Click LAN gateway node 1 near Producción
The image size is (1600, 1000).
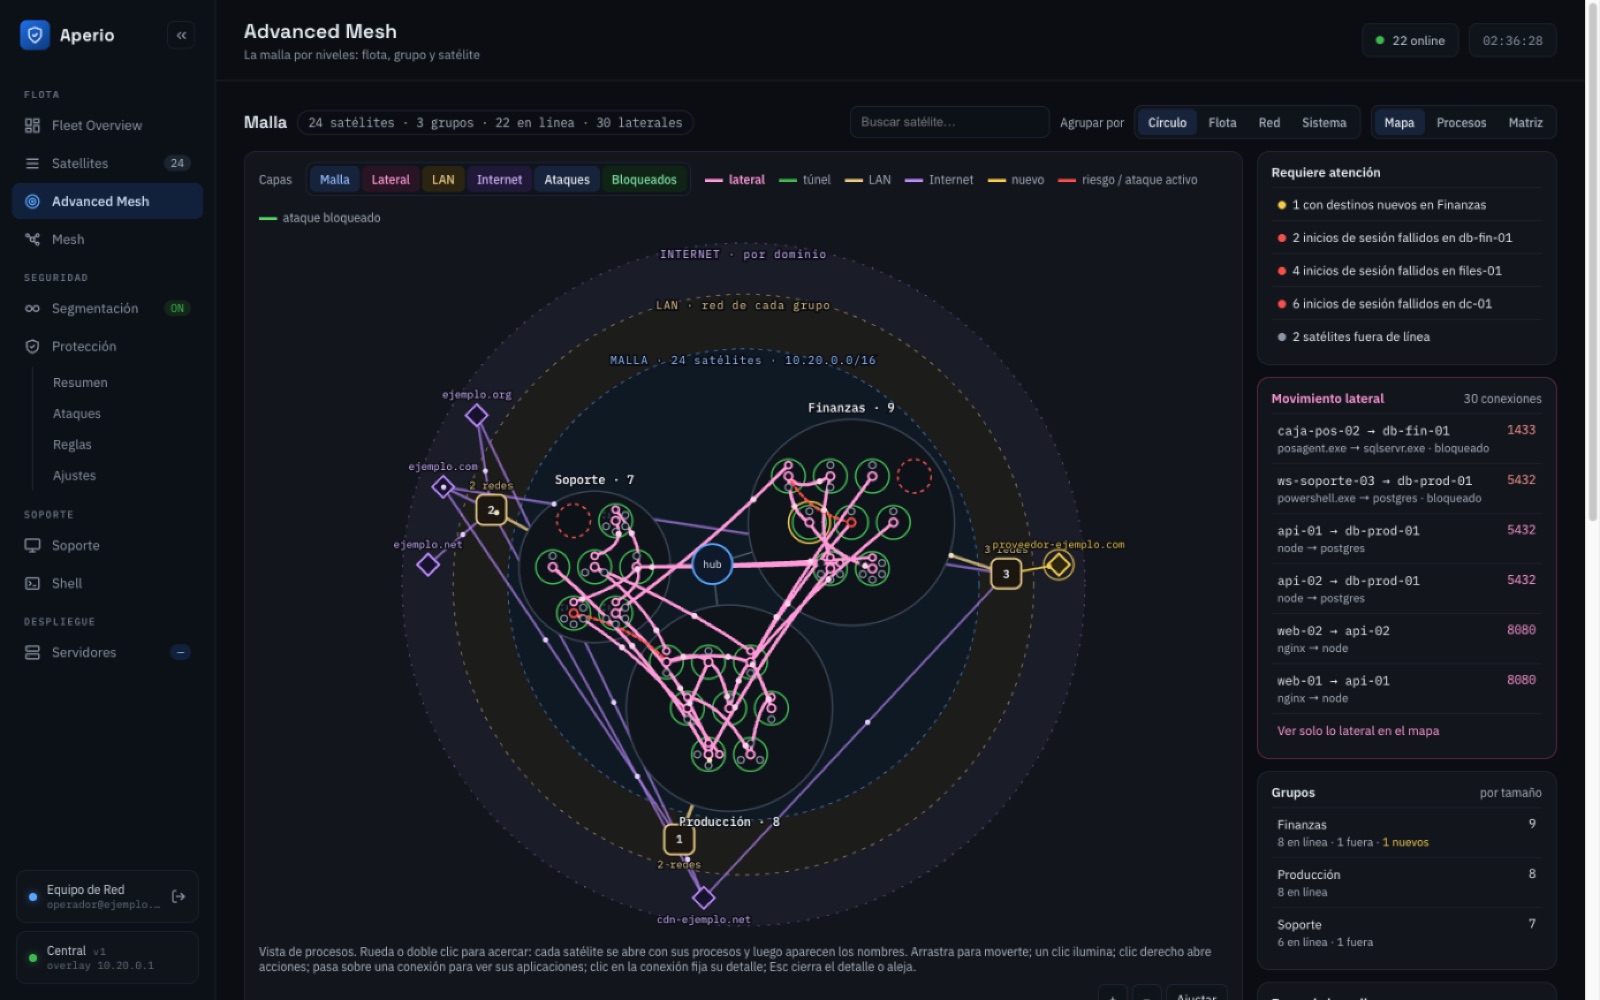coord(679,839)
